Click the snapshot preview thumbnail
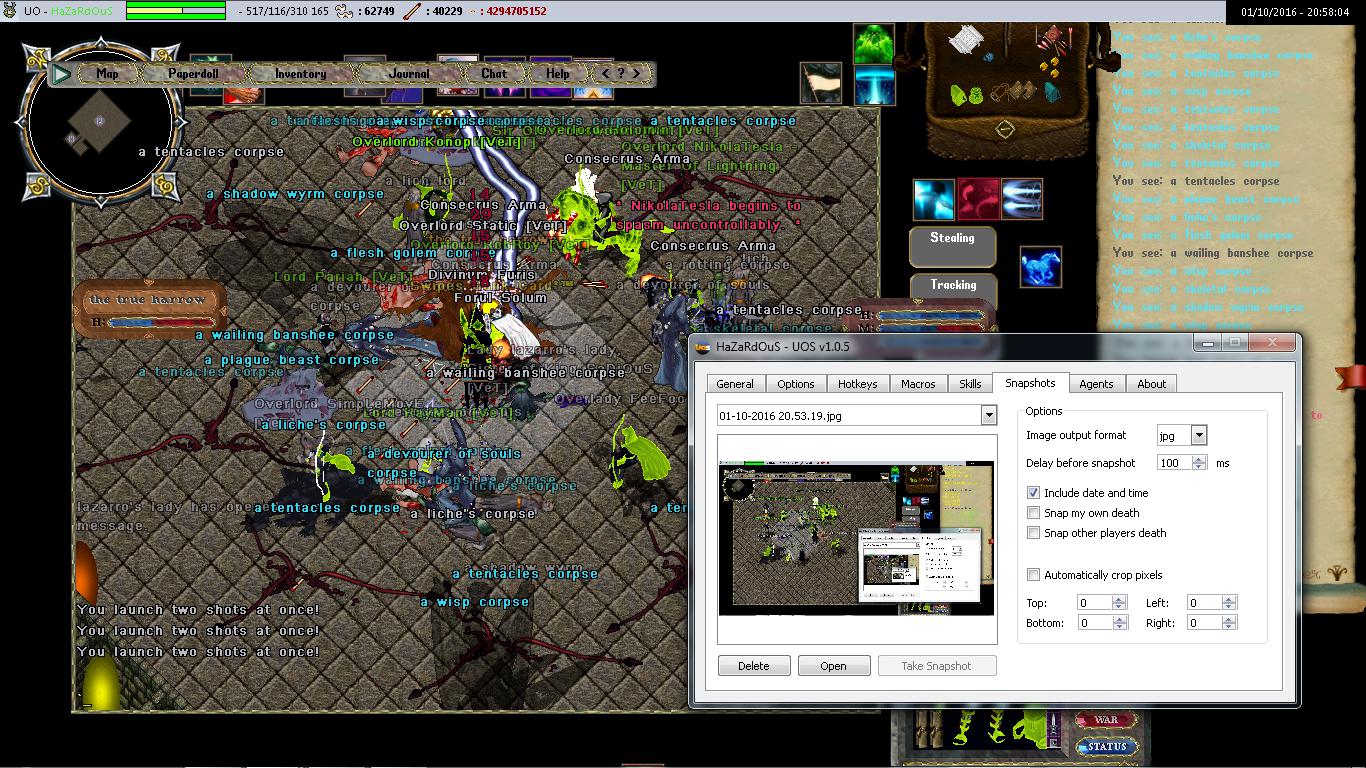Viewport: 1366px width, 768px height. tap(856, 538)
